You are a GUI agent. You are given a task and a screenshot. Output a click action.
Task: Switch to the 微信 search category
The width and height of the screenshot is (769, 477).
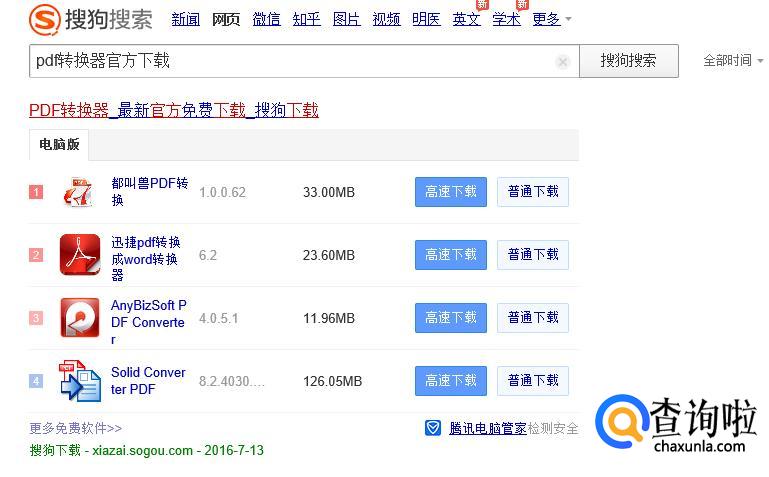pos(266,19)
